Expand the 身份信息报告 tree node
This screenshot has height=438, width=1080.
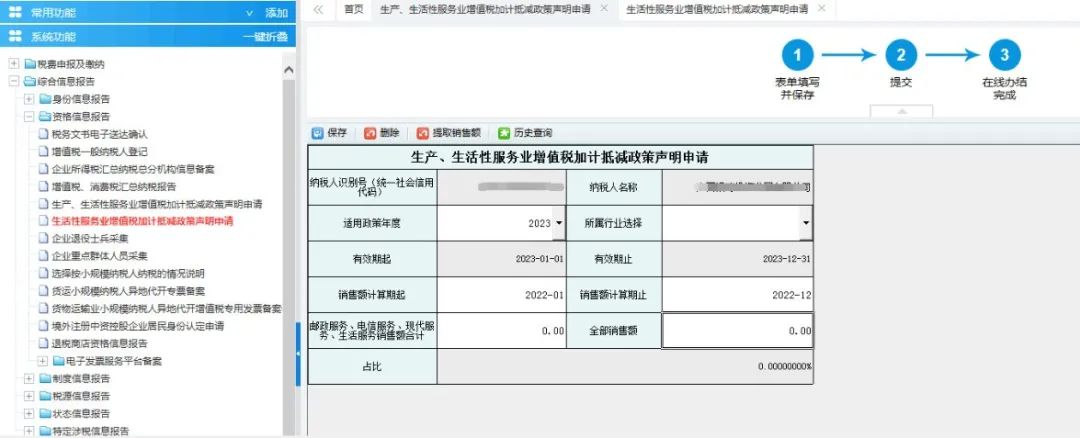[x=29, y=99]
